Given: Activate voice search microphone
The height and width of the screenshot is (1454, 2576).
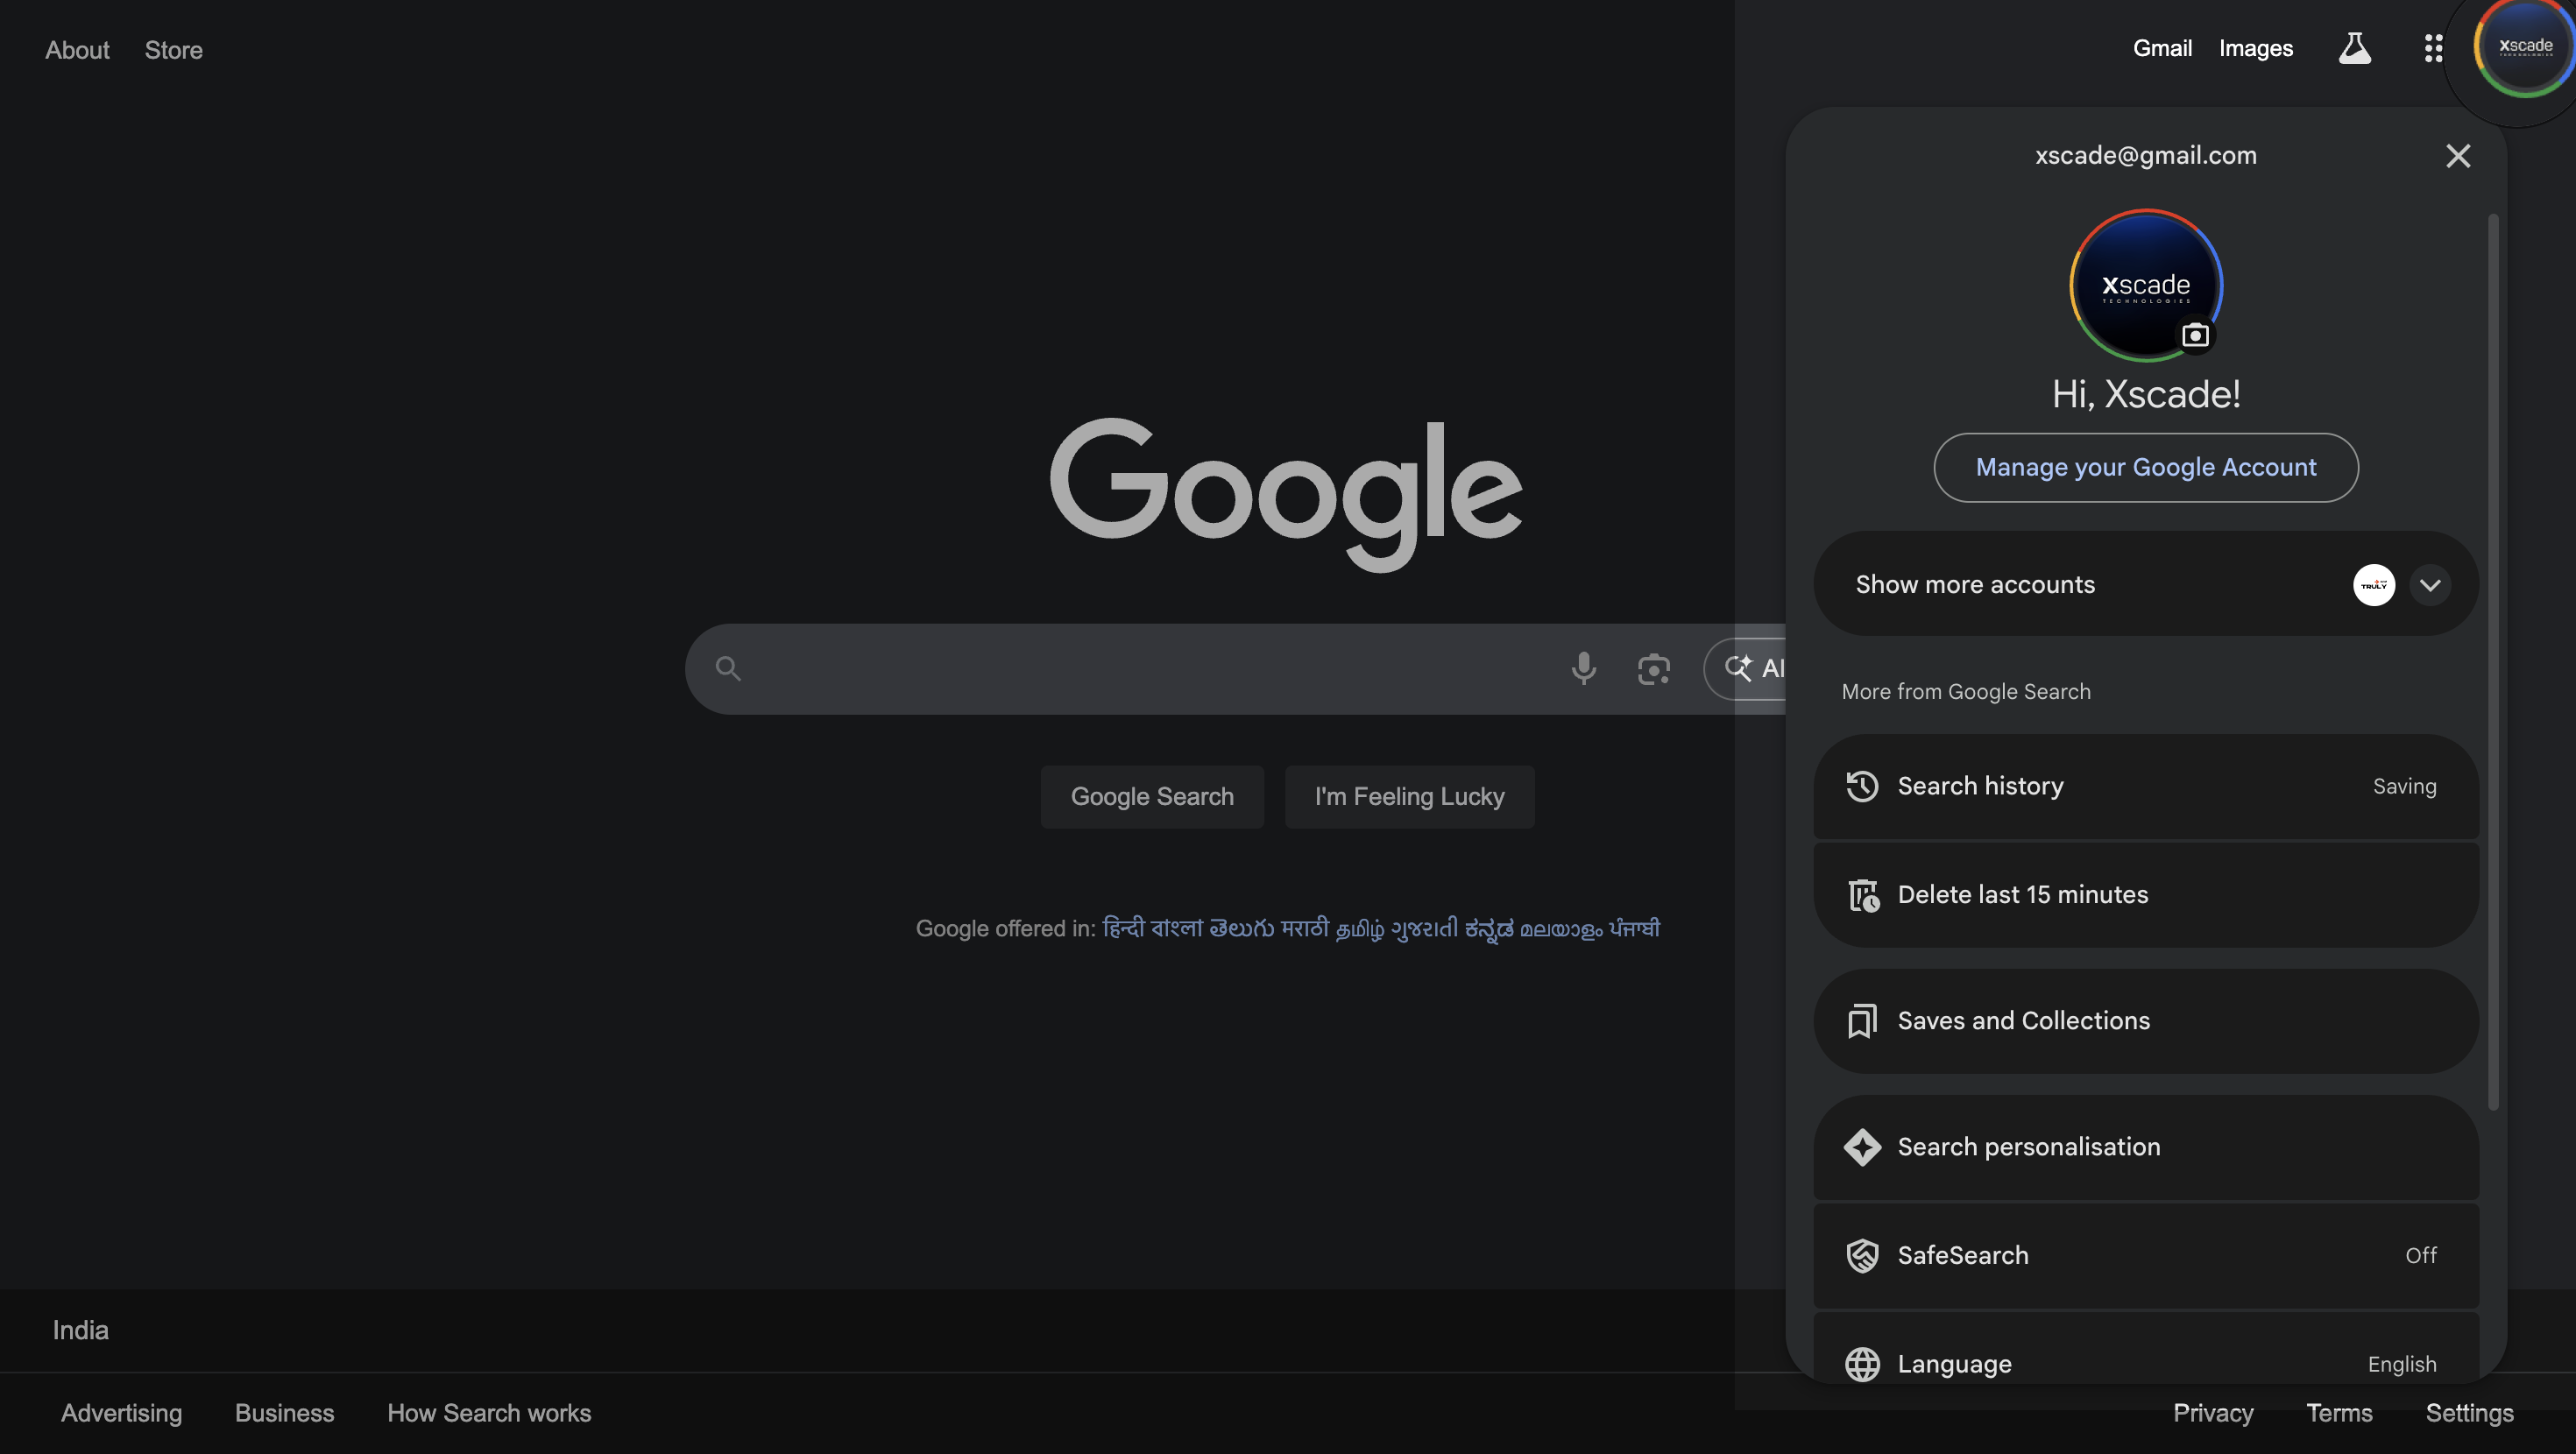Looking at the screenshot, I should [1583, 669].
